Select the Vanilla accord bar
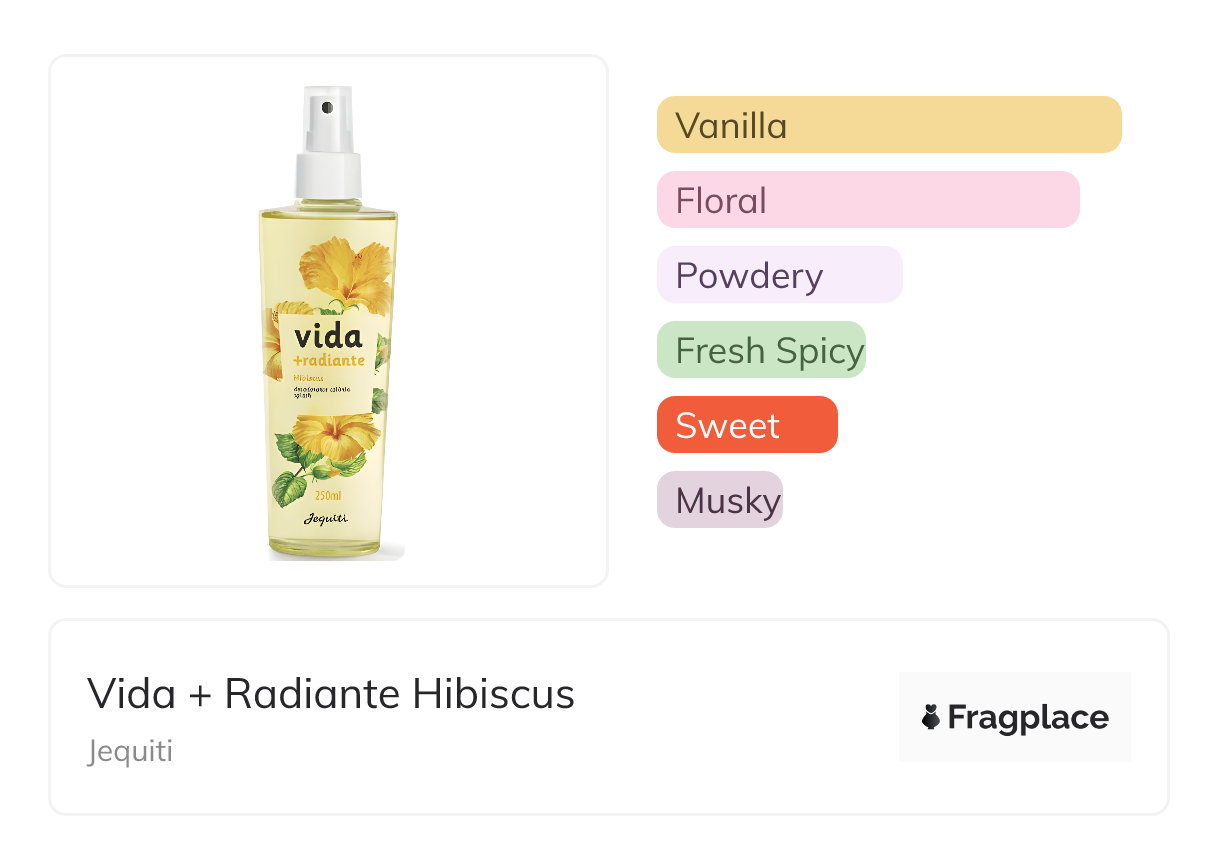1218x864 pixels. pyautogui.click(x=888, y=125)
